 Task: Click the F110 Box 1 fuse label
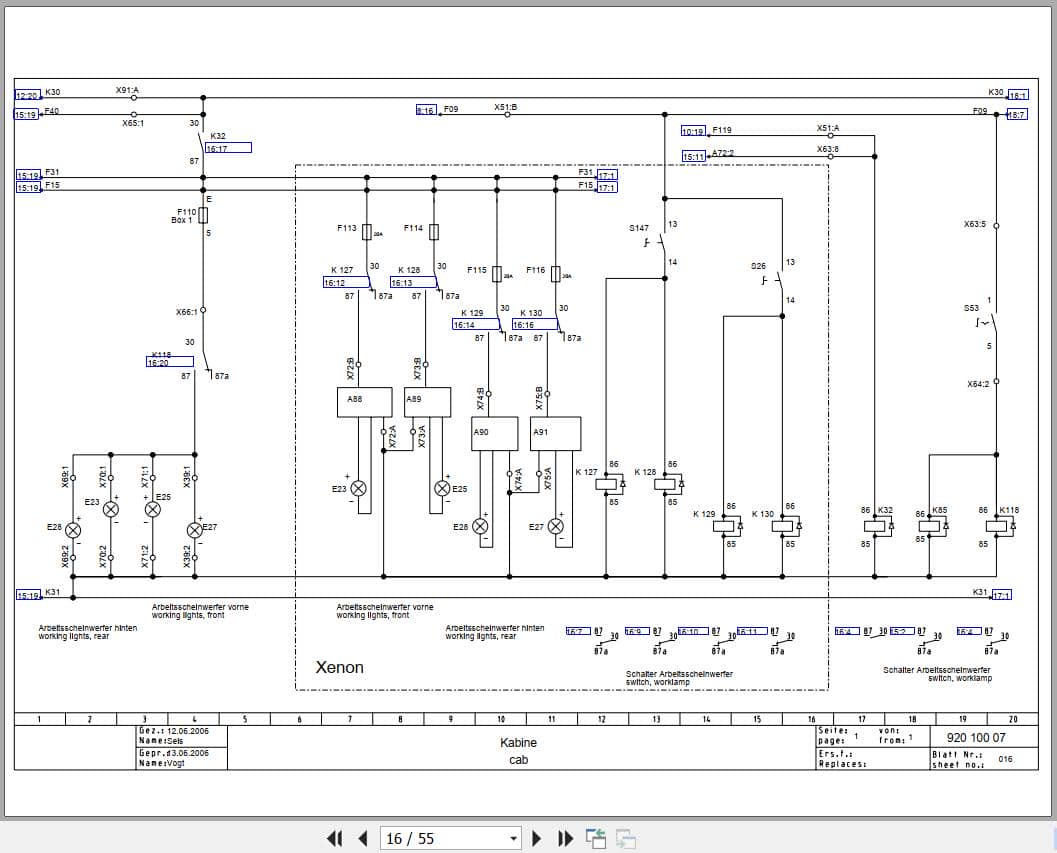[x=184, y=216]
